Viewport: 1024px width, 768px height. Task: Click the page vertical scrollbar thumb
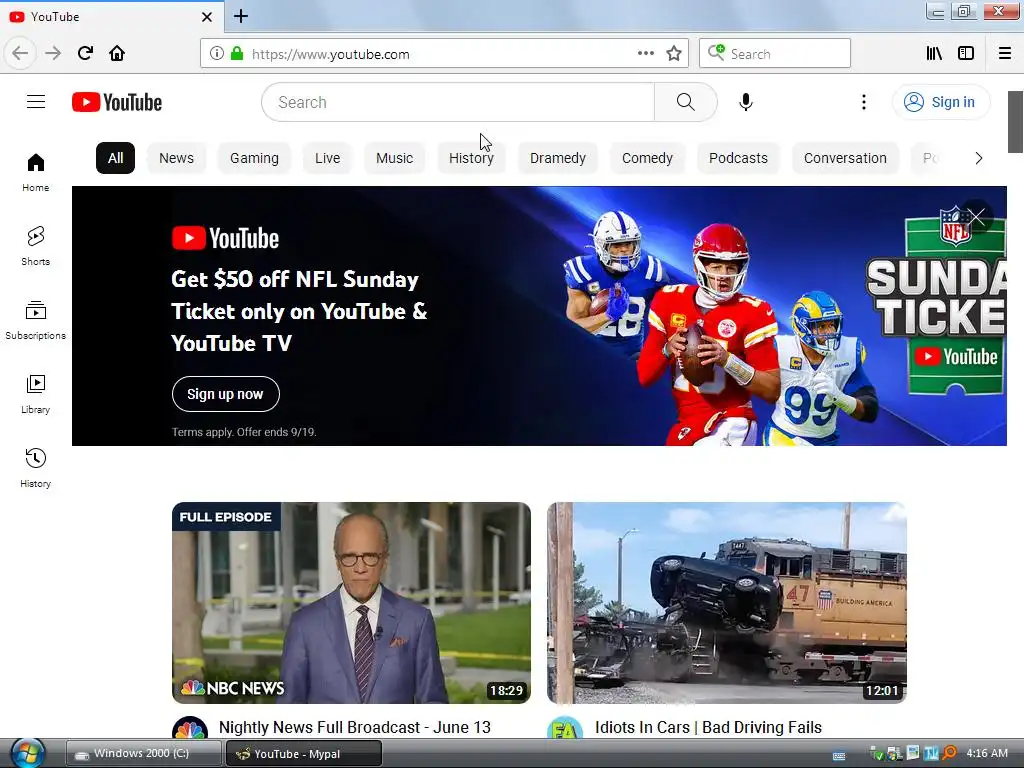[1016, 122]
